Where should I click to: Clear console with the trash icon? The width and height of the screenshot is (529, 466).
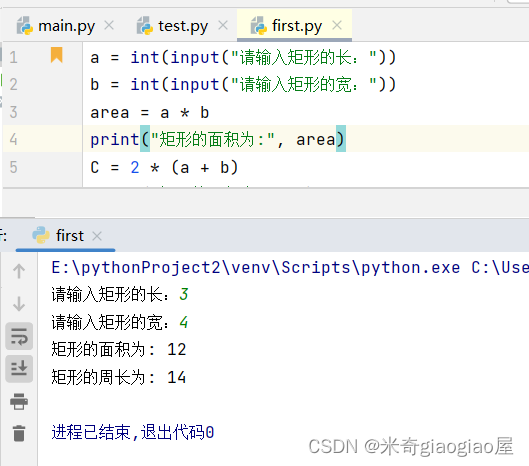pos(19,433)
